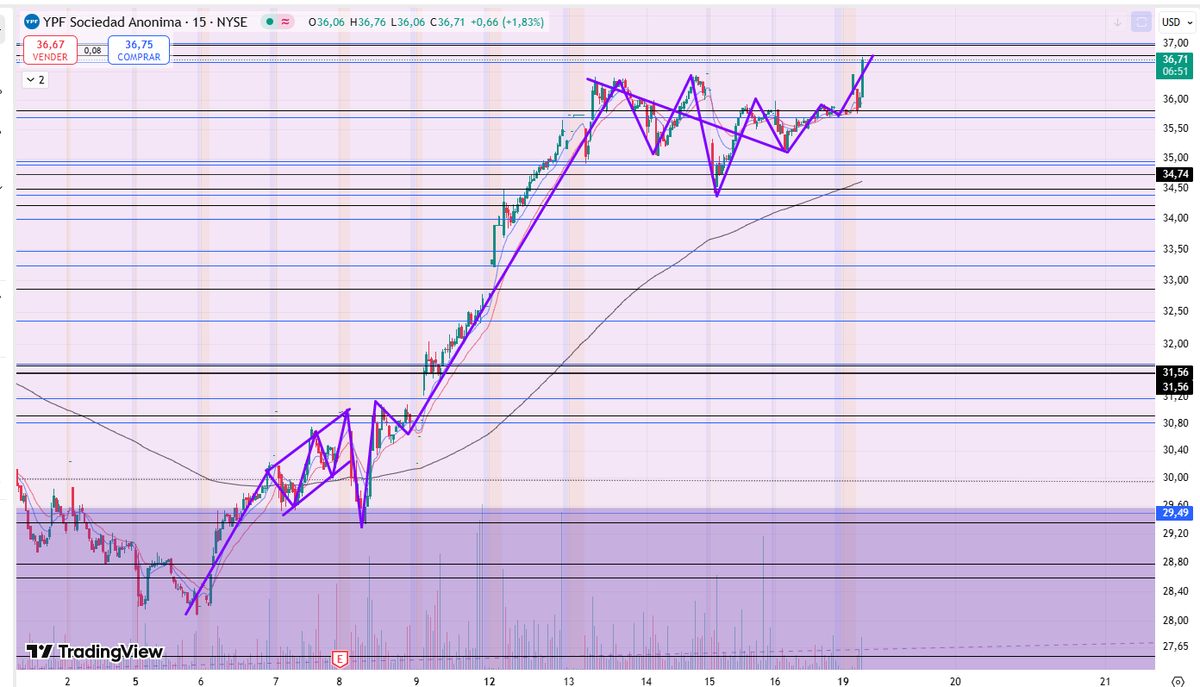Click the 35,00 price scale value
Viewport: 1200px width, 687px height.
1175,157
